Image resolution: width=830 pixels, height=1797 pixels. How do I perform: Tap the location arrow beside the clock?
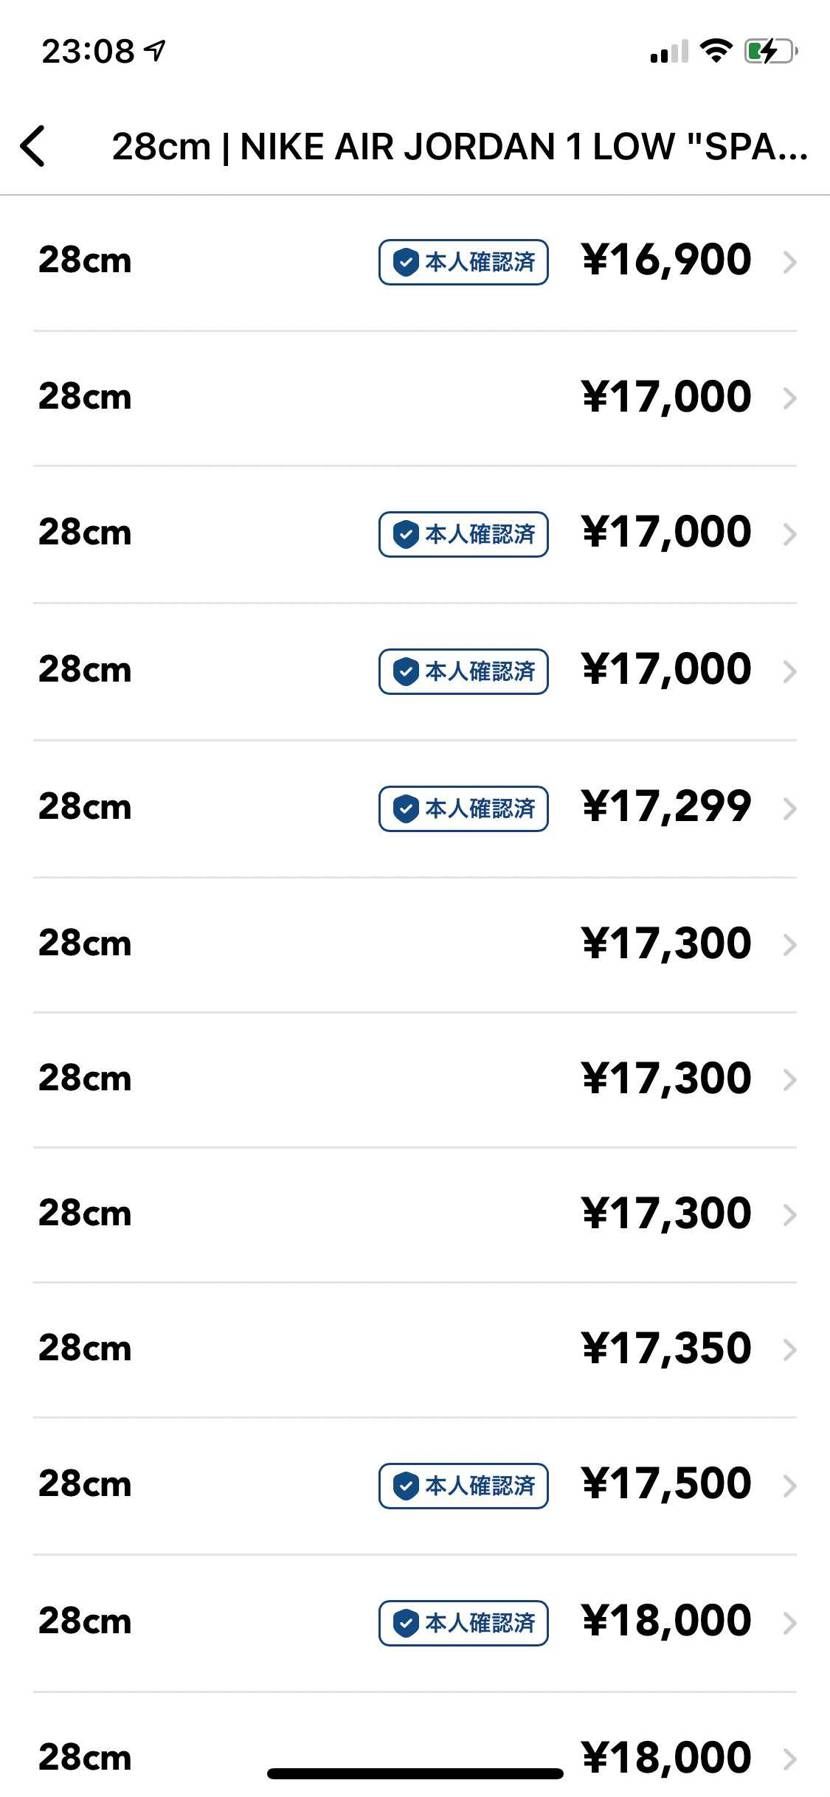click(155, 50)
